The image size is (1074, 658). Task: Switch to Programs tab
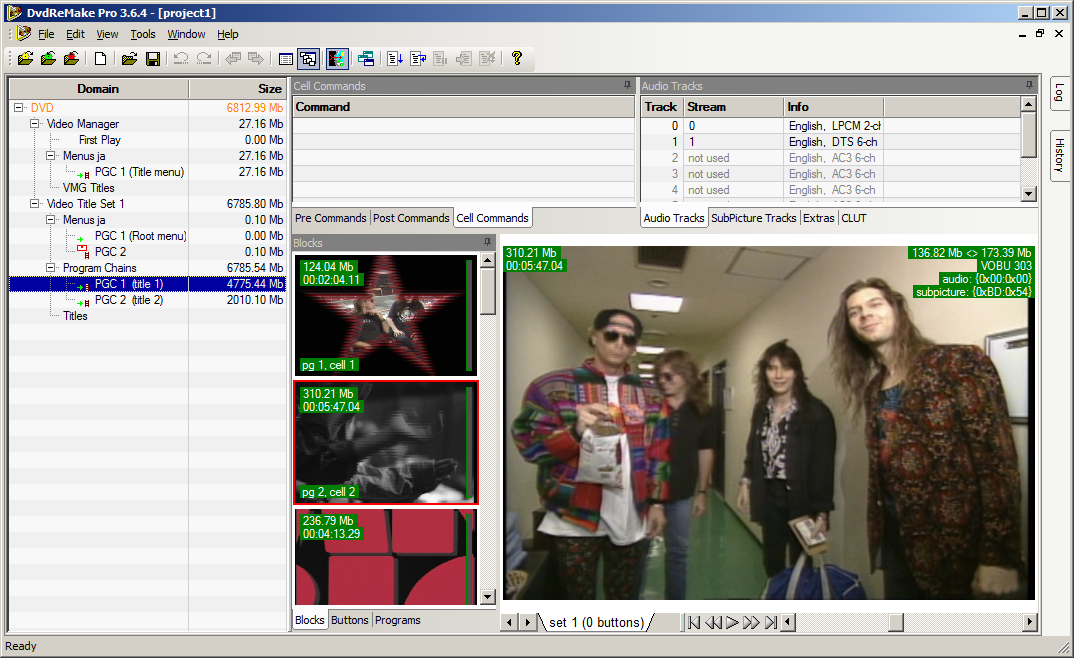click(397, 620)
